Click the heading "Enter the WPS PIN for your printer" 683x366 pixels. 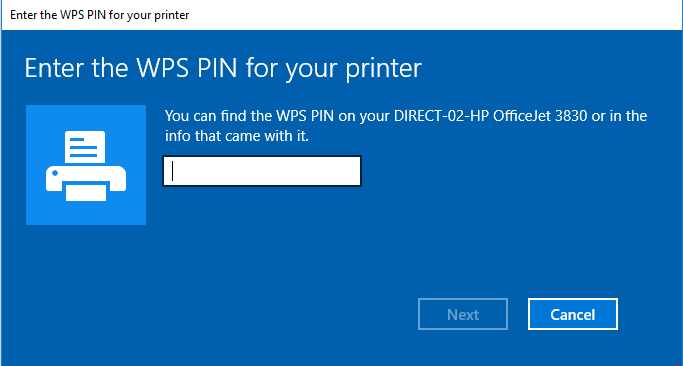click(x=223, y=68)
